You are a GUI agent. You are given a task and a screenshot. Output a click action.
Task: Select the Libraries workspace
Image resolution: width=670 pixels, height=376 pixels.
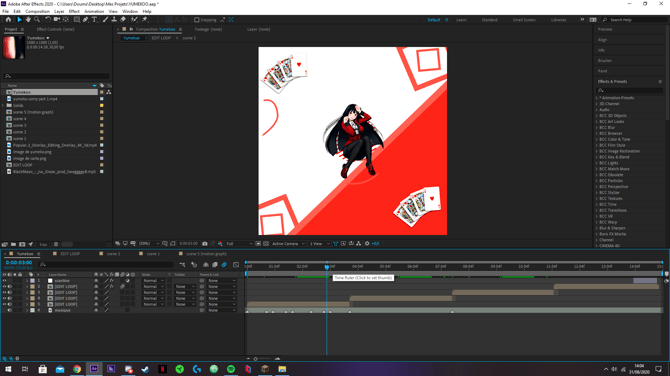coord(558,20)
